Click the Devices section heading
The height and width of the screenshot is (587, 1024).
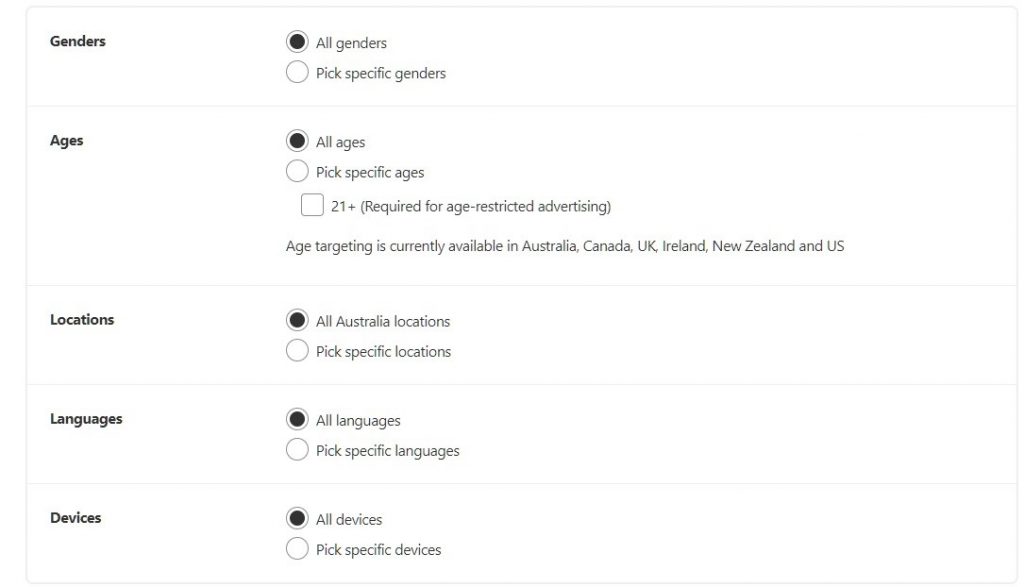tap(76, 518)
